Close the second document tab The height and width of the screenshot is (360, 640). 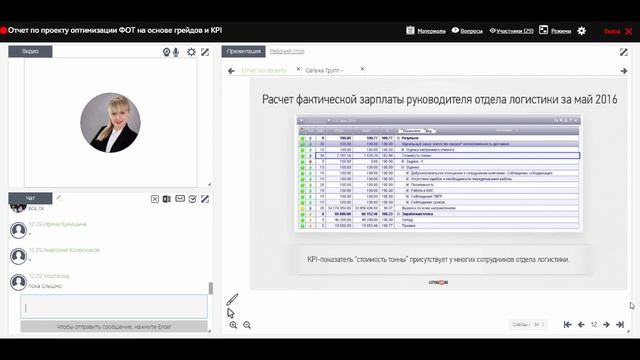(362, 69)
